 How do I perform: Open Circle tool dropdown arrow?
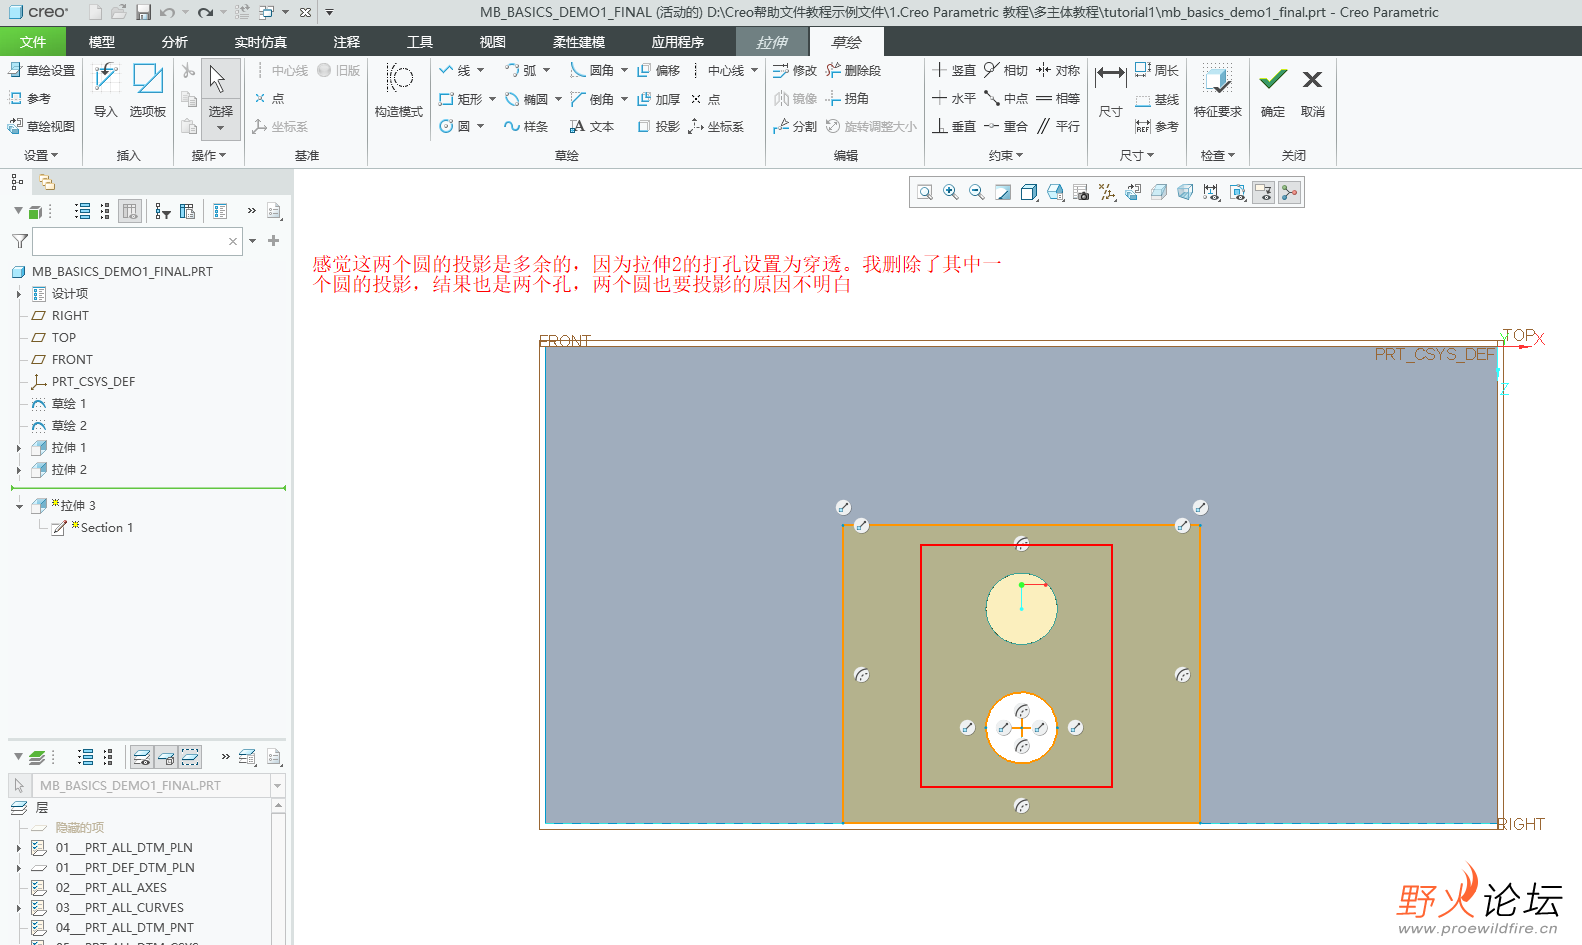pyautogui.click(x=481, y=126)
